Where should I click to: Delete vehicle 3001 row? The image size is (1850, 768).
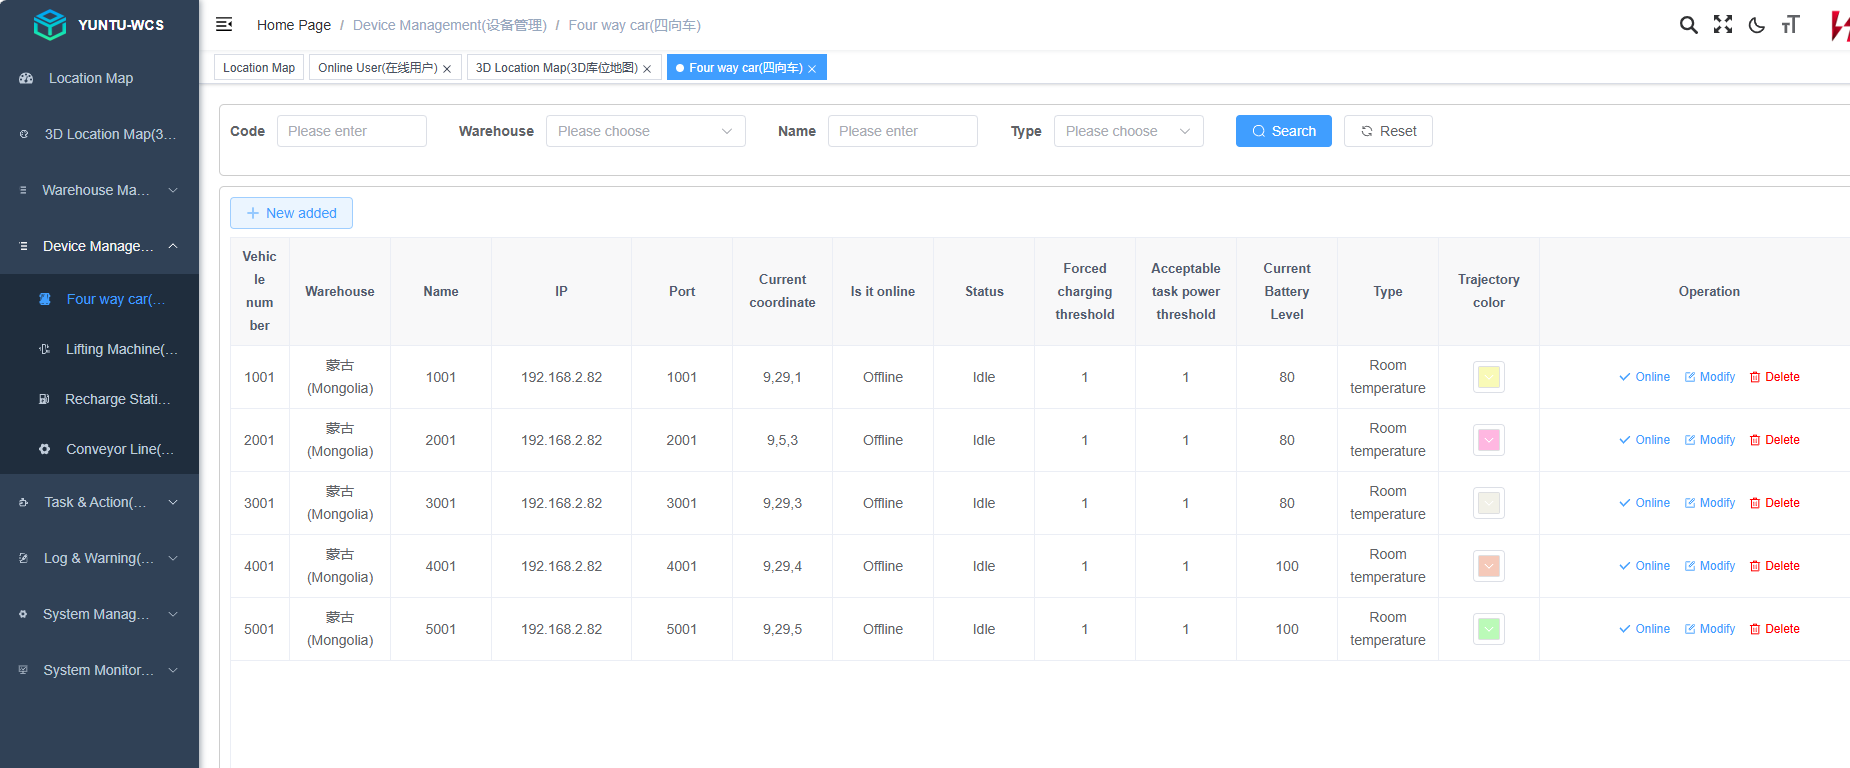pos(1775,503)
